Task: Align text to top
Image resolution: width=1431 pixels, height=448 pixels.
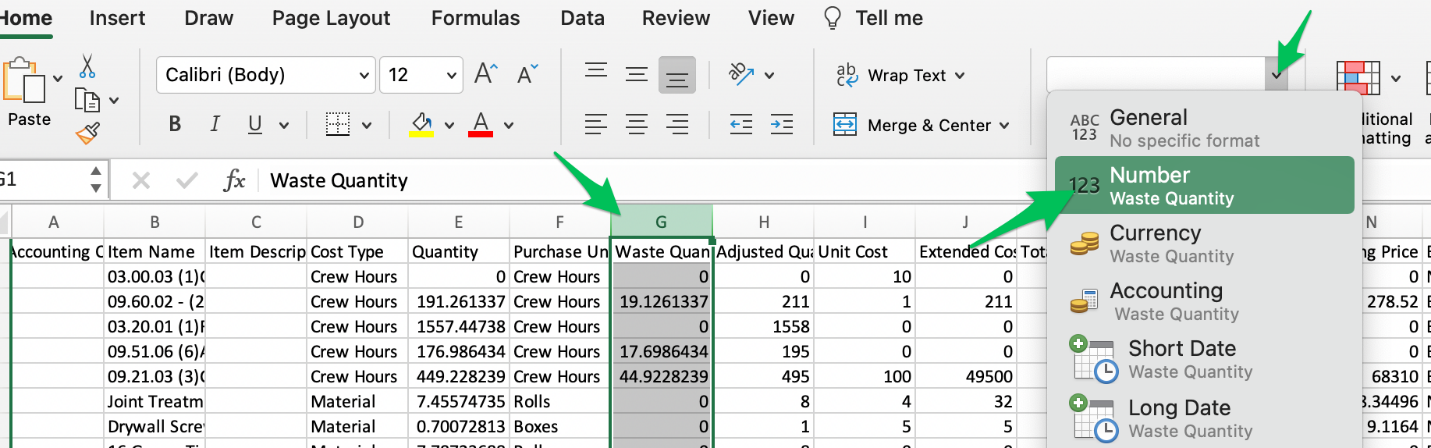Action: [x=597, y=71]
